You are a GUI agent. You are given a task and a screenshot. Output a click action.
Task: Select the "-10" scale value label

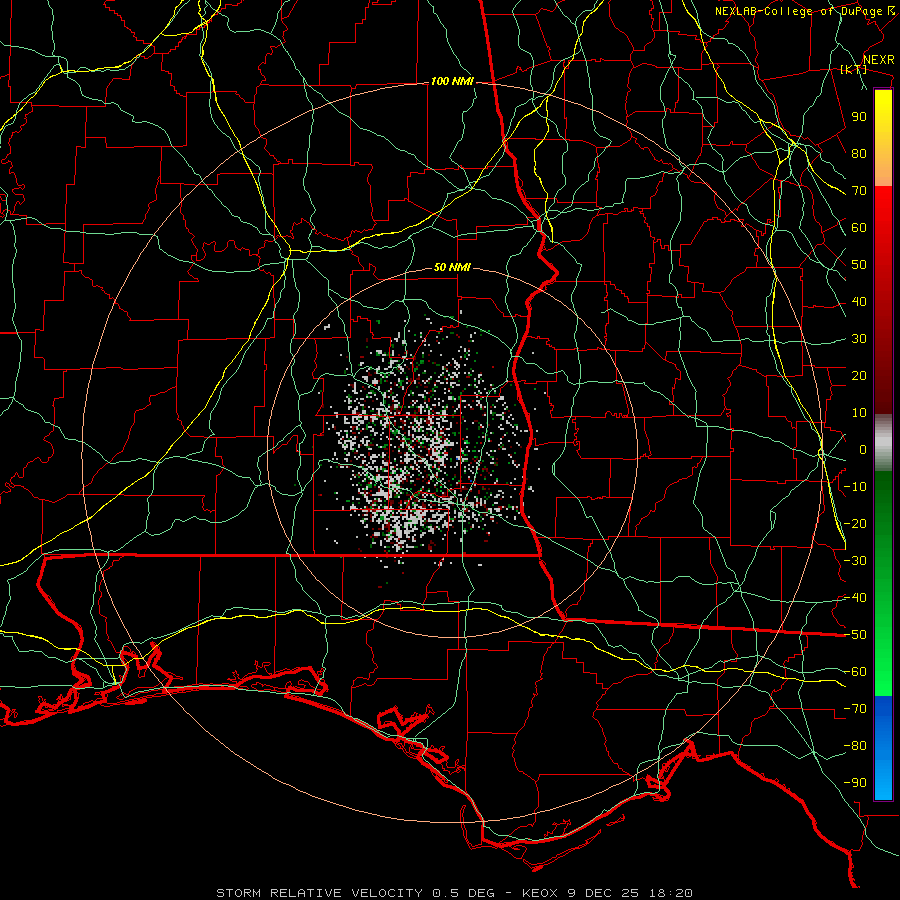pos(855,487)
